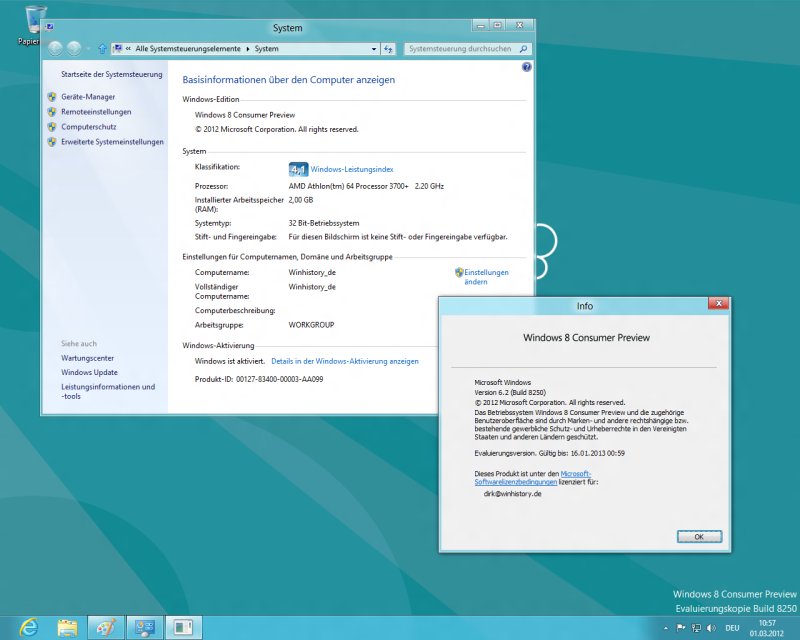Go up one level with Up arrow
The image size is (800, 640).
point(102,49)
